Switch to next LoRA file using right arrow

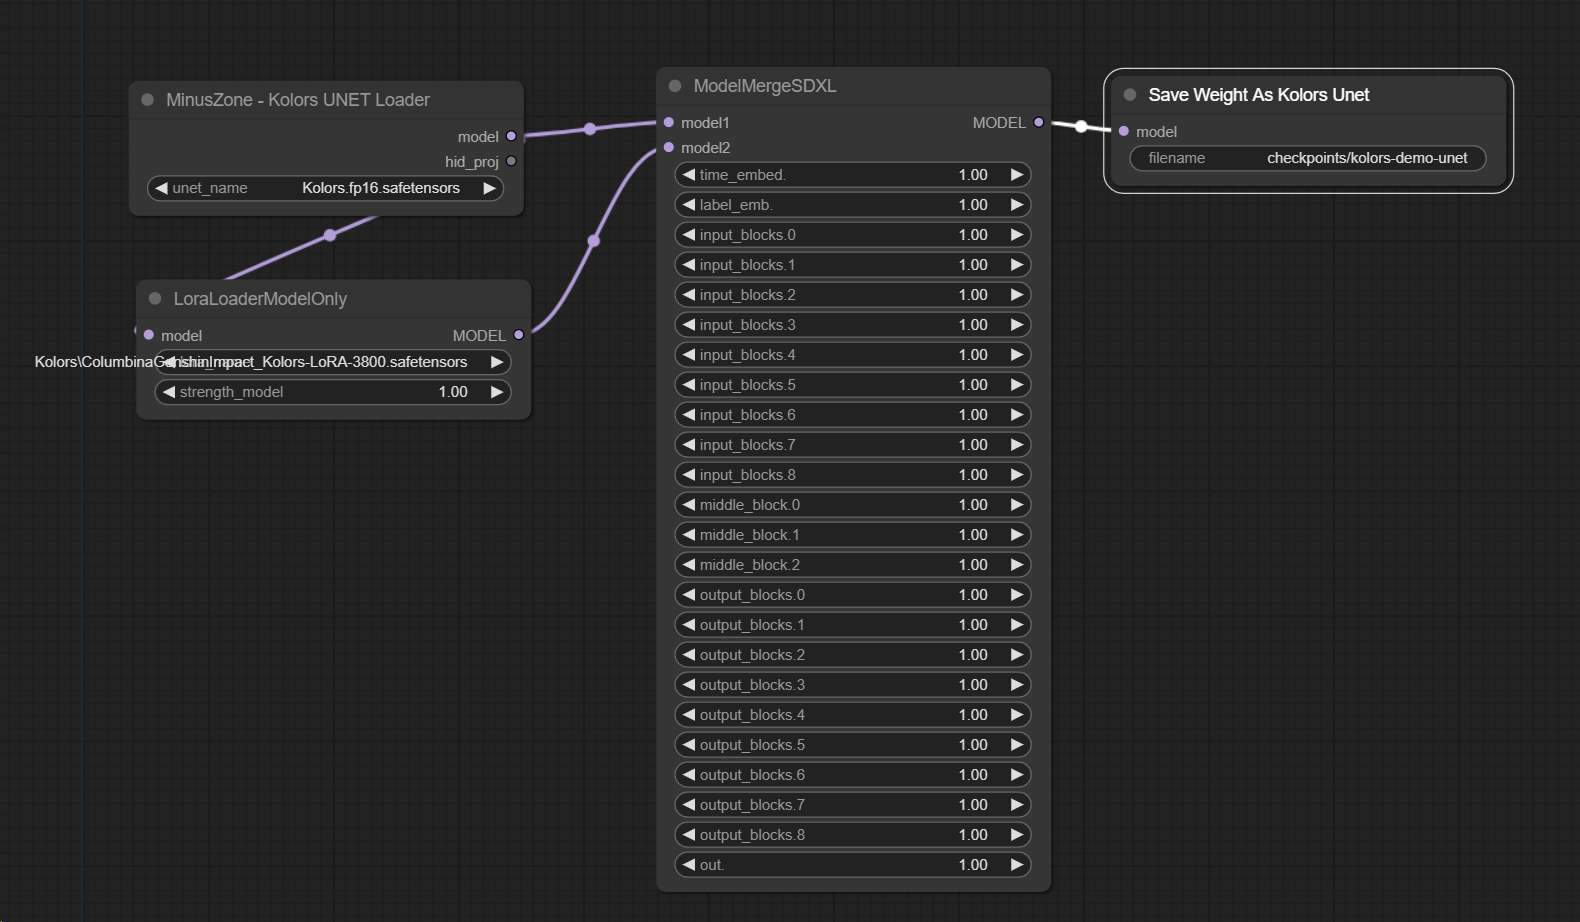click(x=496, y=362)
